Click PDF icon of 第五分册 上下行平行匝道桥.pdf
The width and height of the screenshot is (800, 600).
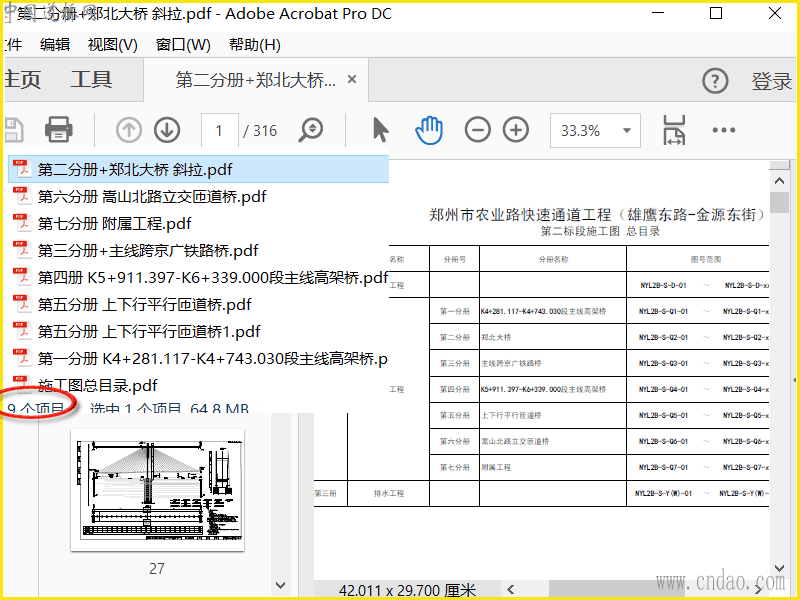[21, 305]
